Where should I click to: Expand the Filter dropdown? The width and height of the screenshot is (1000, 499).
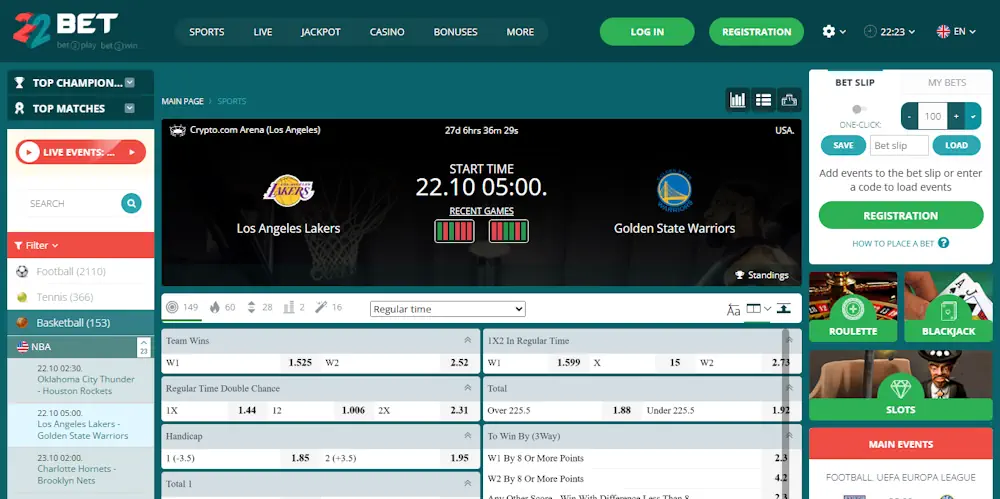click(37, 245)
